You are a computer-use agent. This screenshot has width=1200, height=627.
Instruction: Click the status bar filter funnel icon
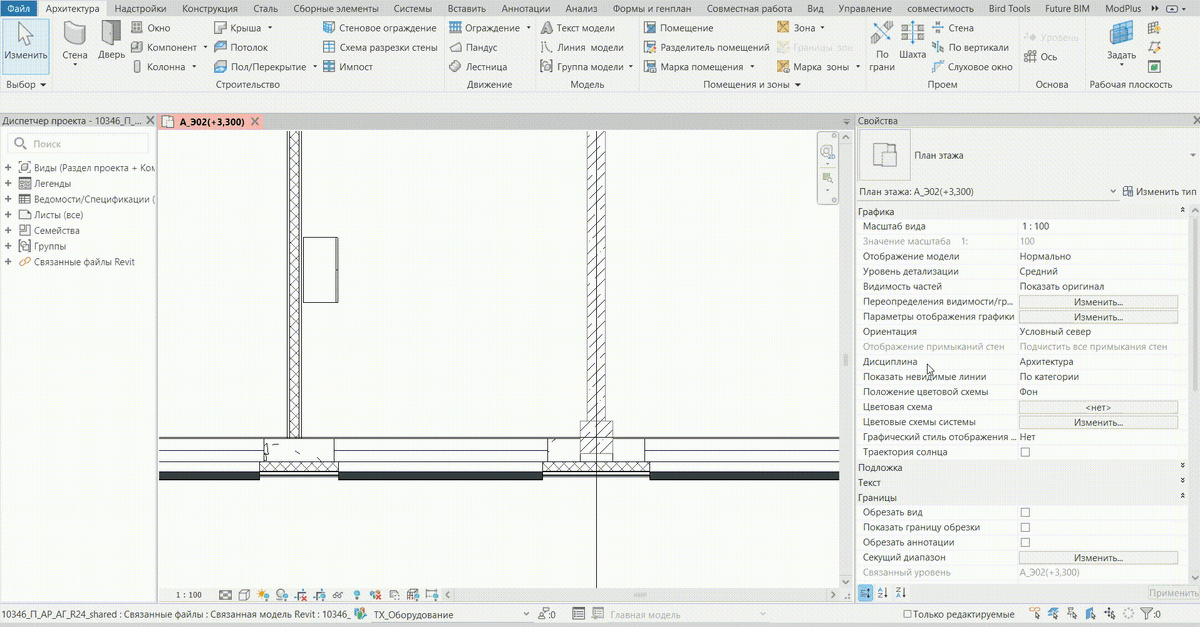(1147, 614)
